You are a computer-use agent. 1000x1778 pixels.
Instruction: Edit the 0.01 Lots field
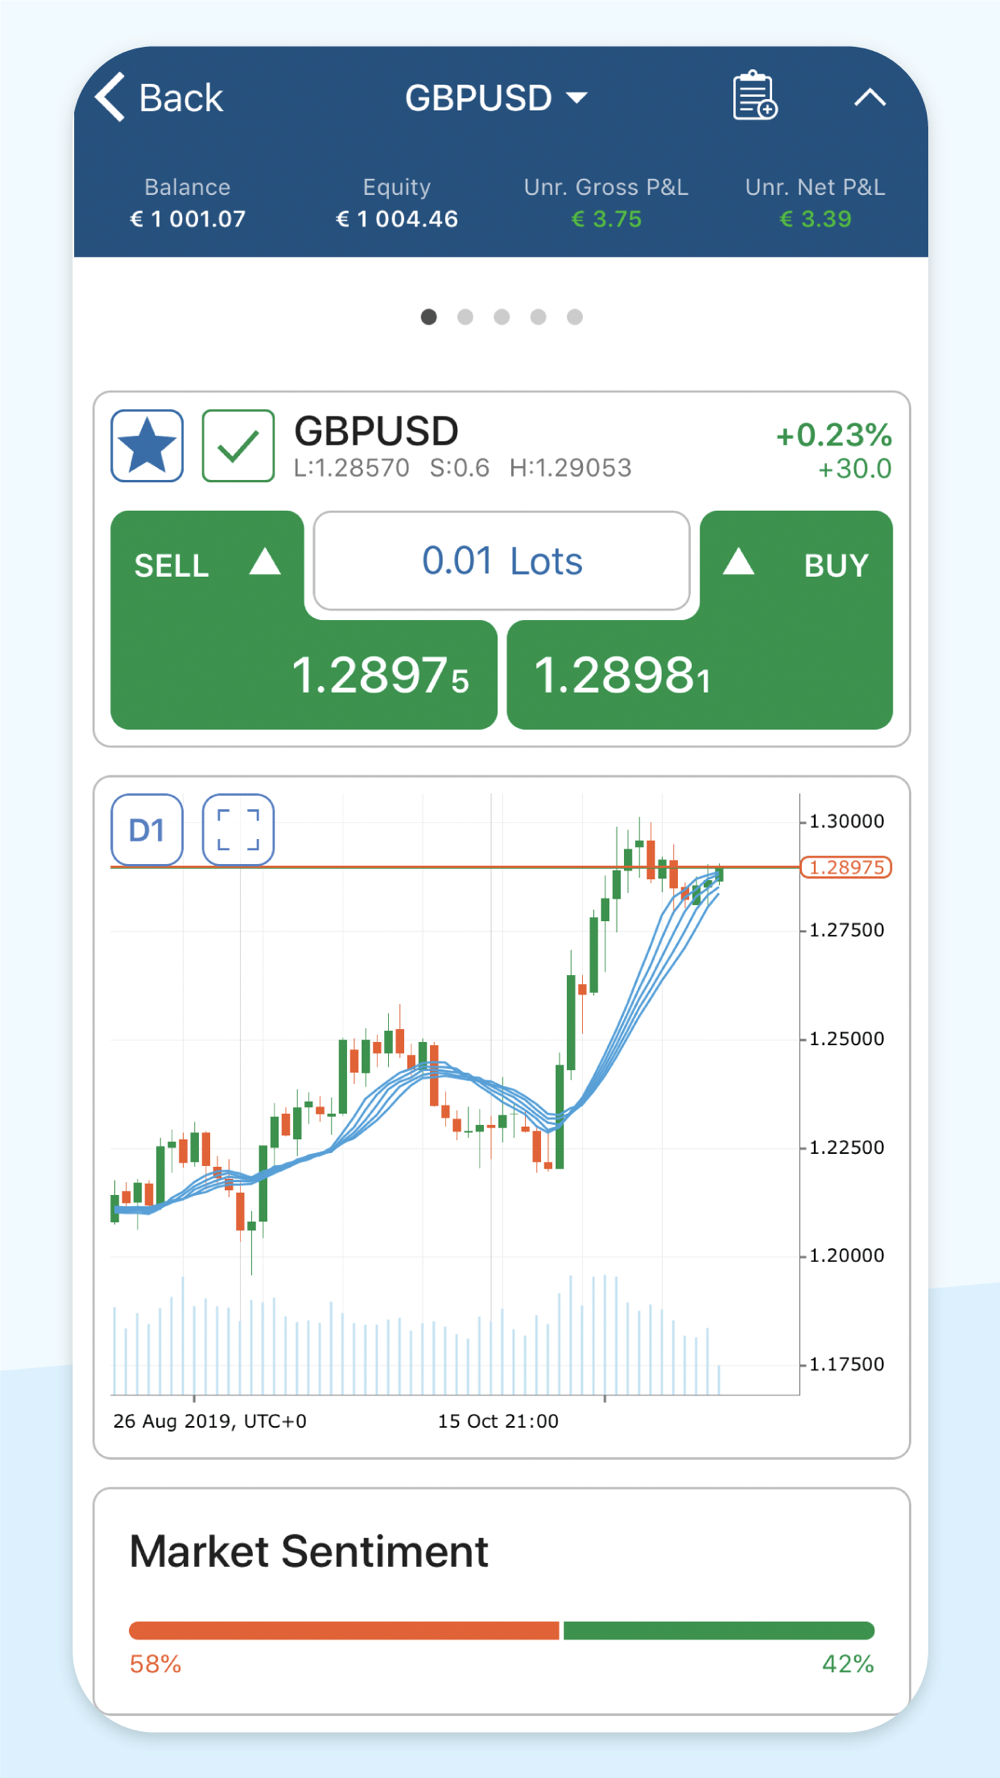click(x=502, y=561)
